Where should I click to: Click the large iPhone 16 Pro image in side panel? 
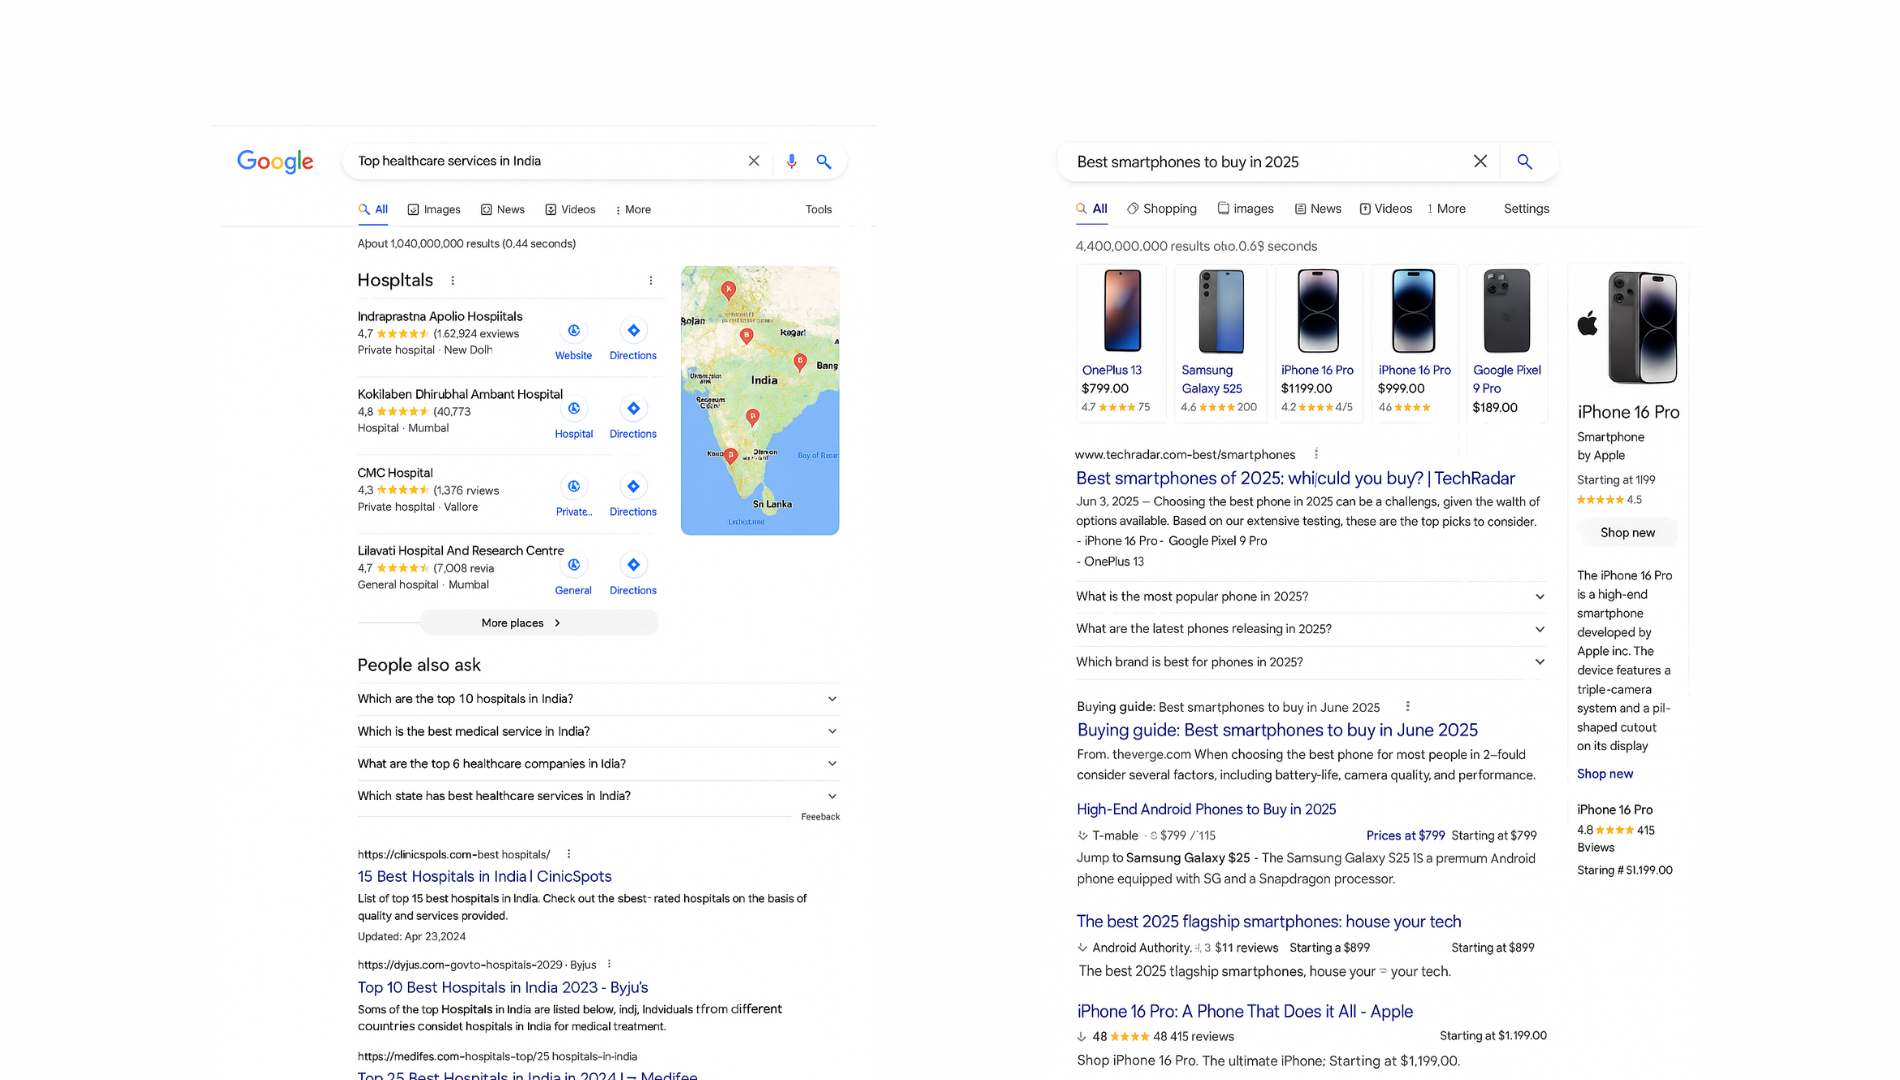coord(1642,328)
